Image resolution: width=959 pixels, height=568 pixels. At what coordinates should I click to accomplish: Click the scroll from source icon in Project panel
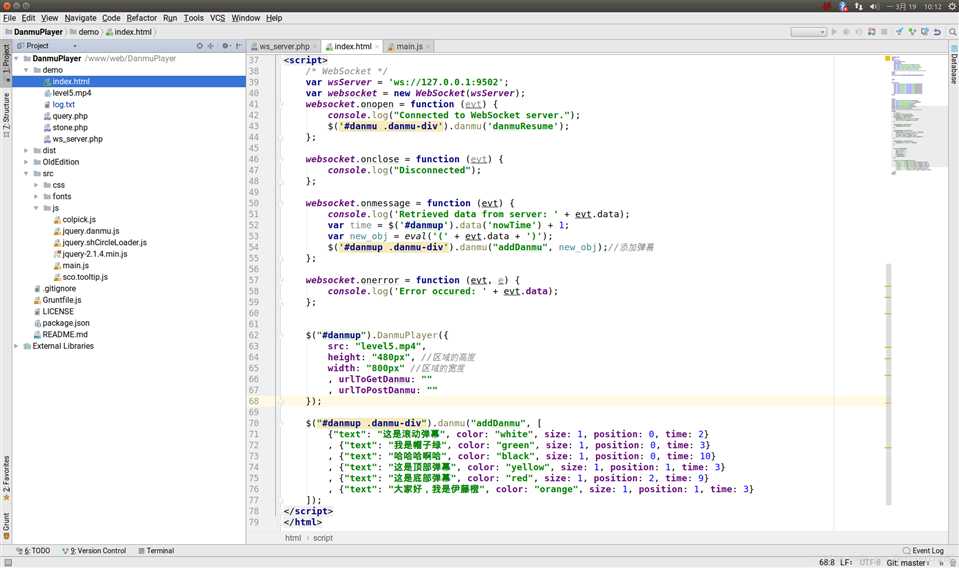(x=199, y=46)
